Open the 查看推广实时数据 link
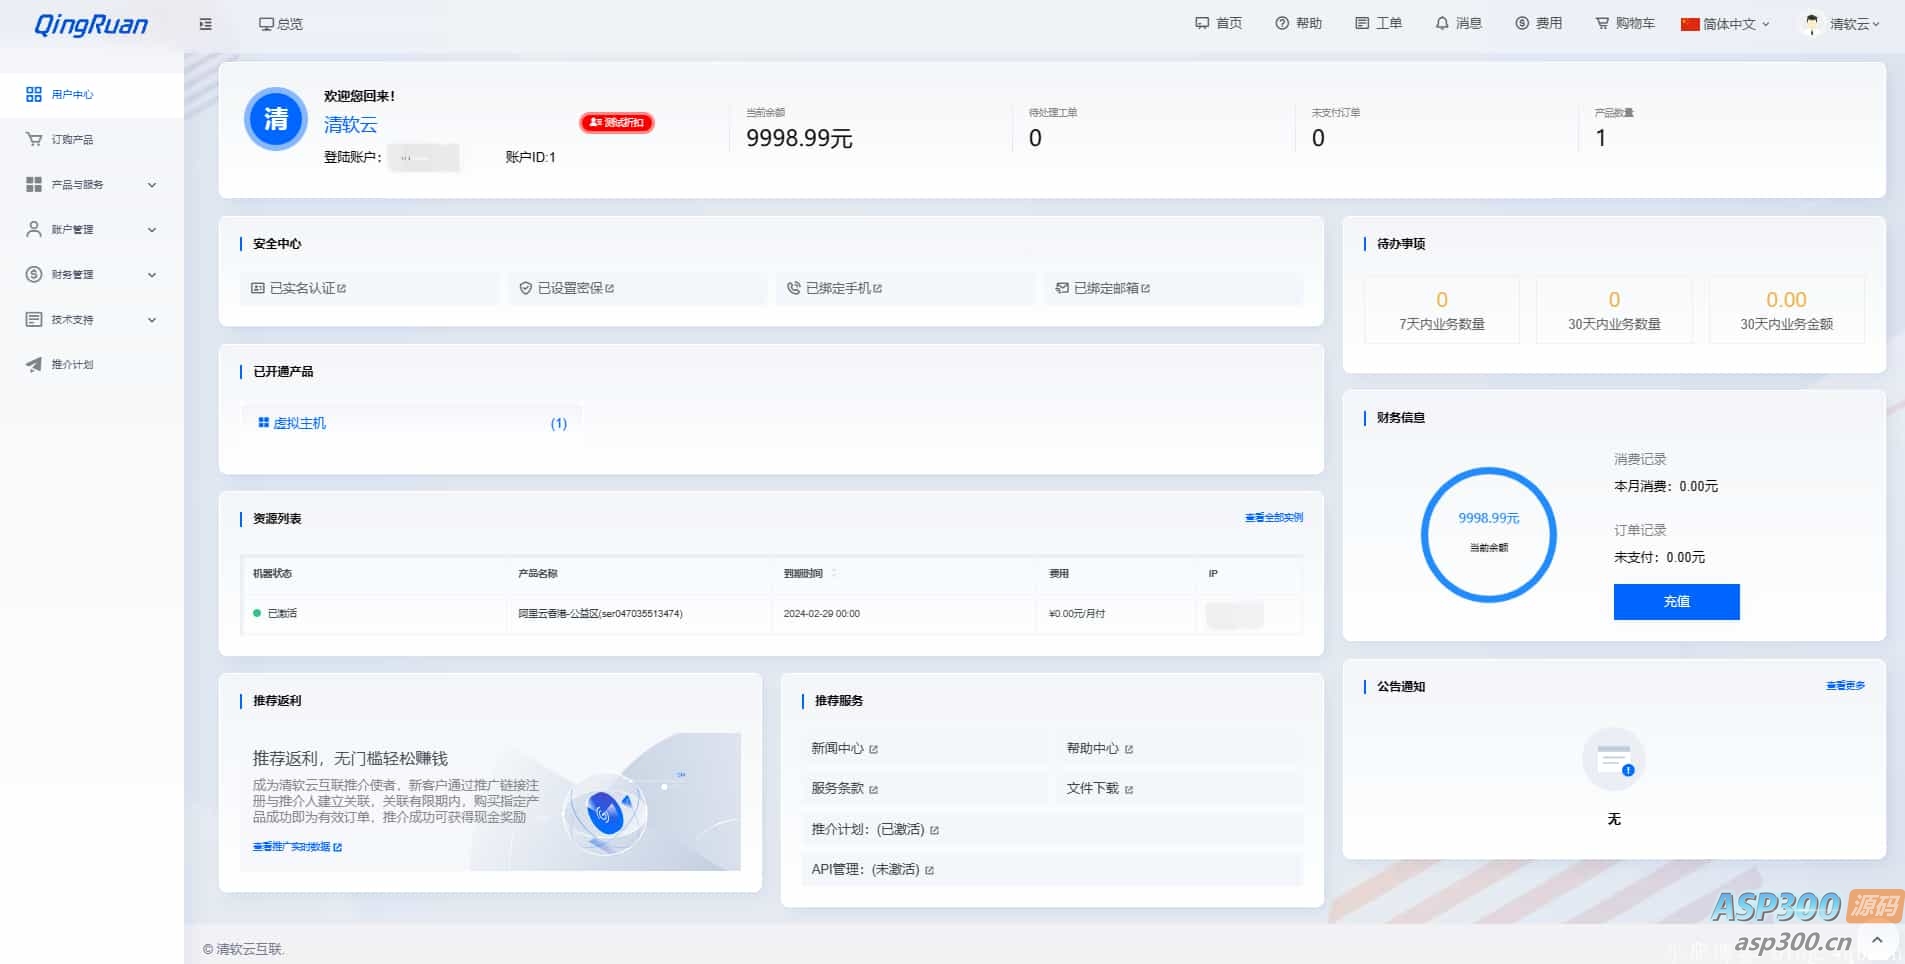The height and width of the screenshot is (964, 1905). tap(297, 847)
